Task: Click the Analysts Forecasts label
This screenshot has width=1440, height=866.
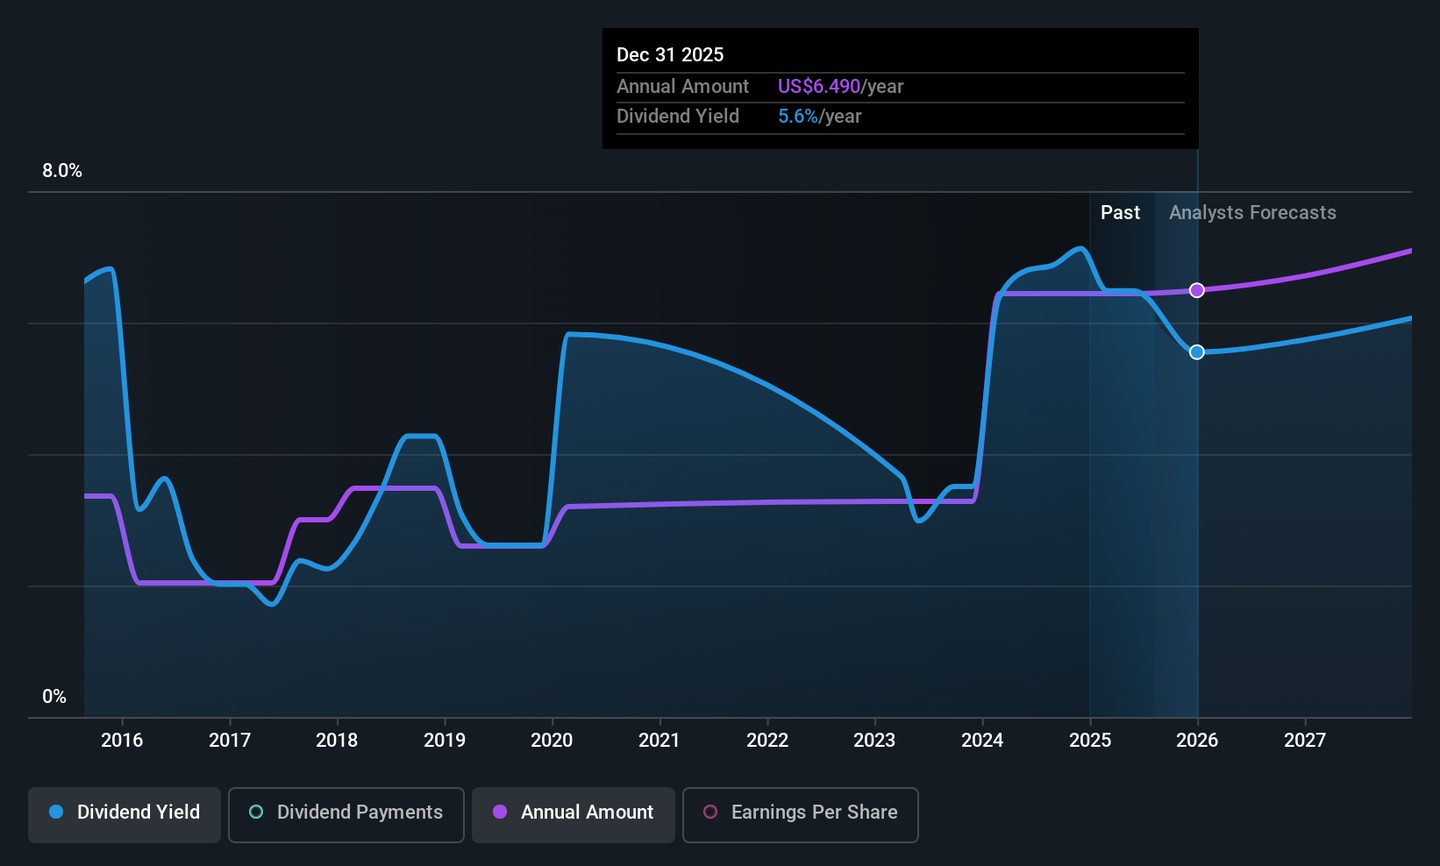Action: point(1252,213)
